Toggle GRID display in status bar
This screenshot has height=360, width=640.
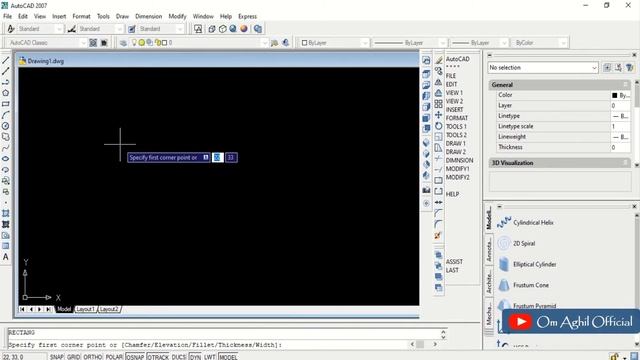pyautogui.click(x=73, y=357)
